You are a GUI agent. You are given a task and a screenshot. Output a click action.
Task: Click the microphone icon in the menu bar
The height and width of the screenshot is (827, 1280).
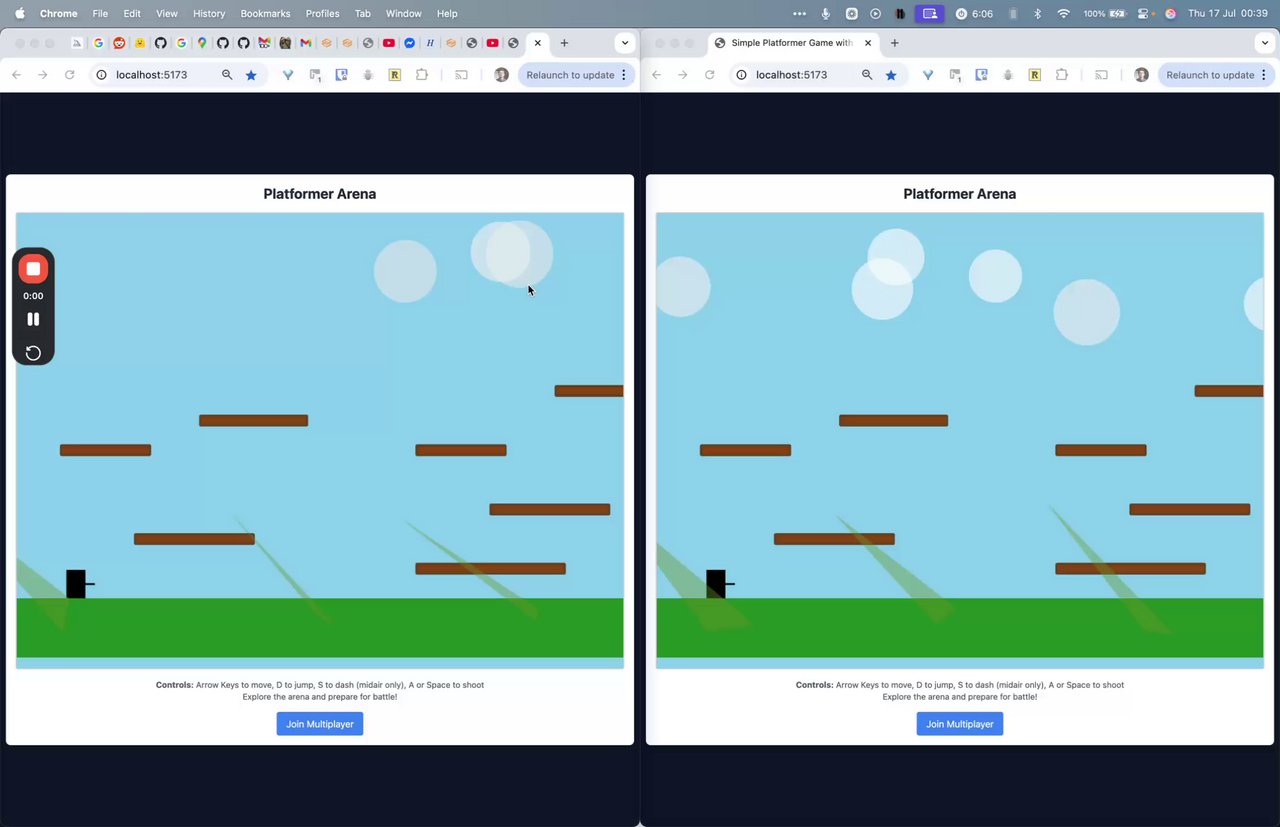tap(826, 13)
